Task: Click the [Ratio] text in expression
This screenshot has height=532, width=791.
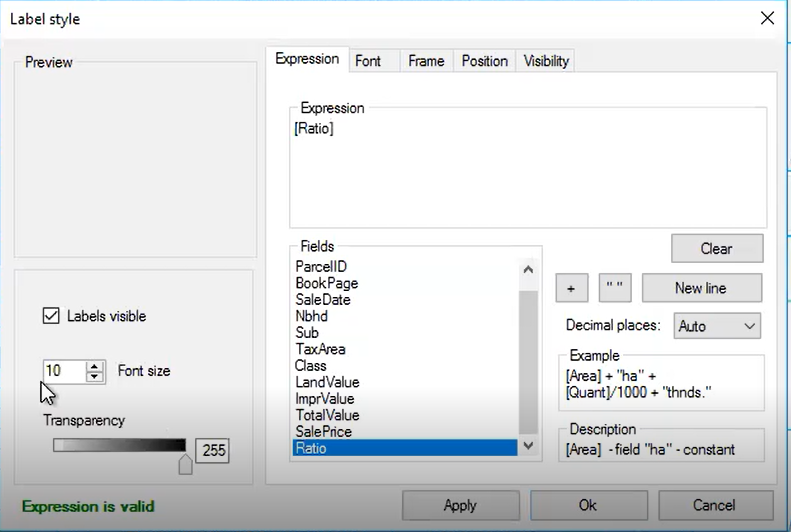Action: [x=314, y=129]
